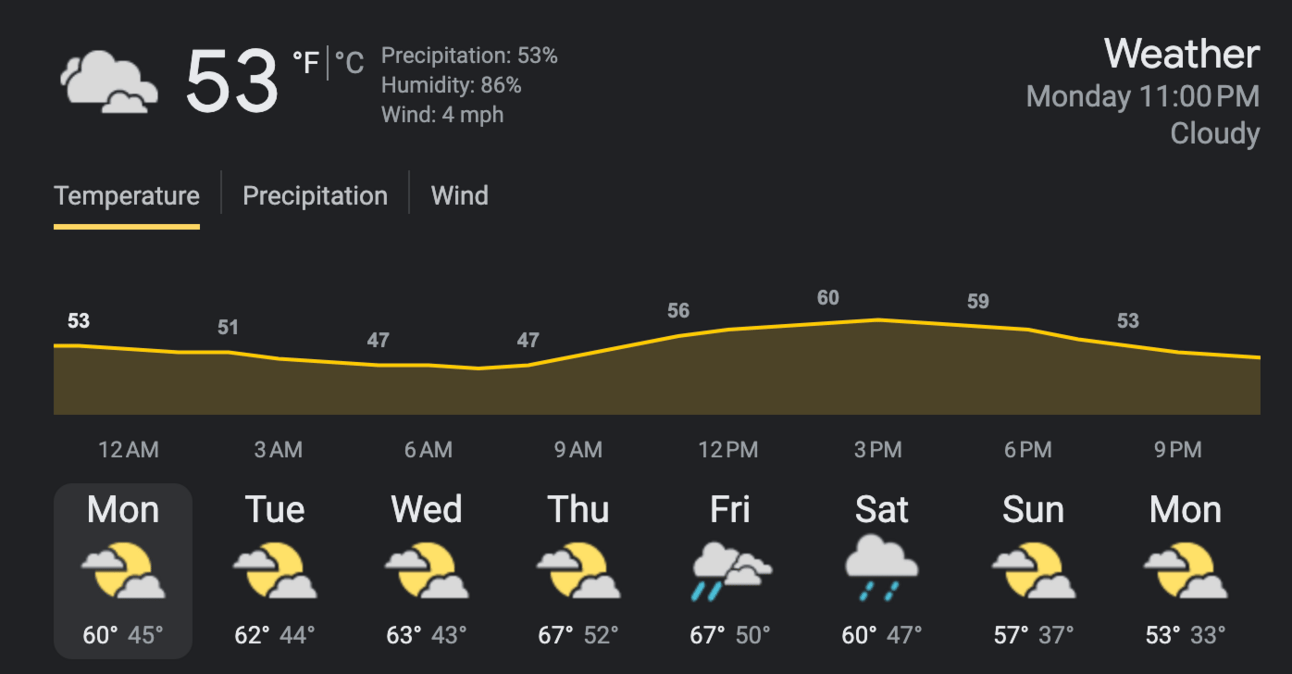The width and height of the screenshot is (1292, 674).
Task: Open the Temperature tab
Action: click(x=127, y=195)
